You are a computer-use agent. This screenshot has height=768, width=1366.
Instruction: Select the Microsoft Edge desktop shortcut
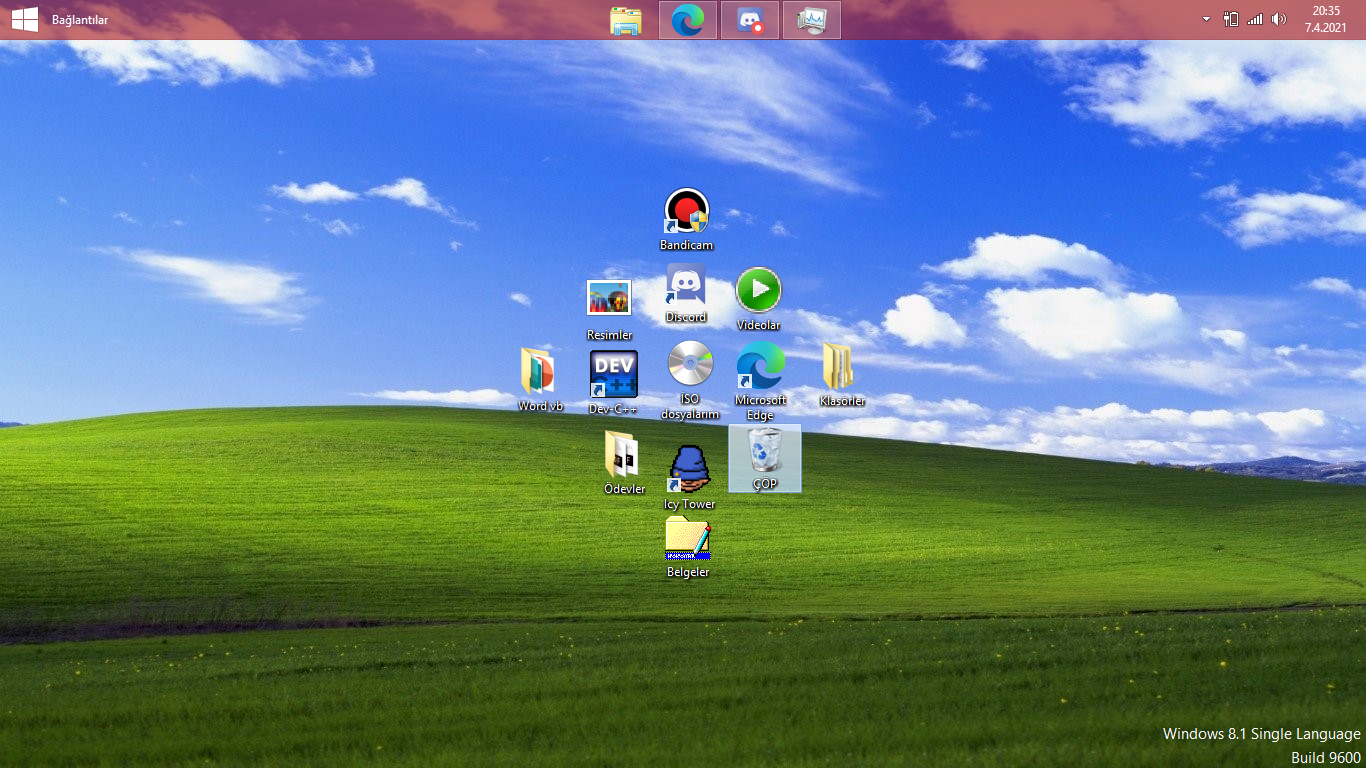761,381
